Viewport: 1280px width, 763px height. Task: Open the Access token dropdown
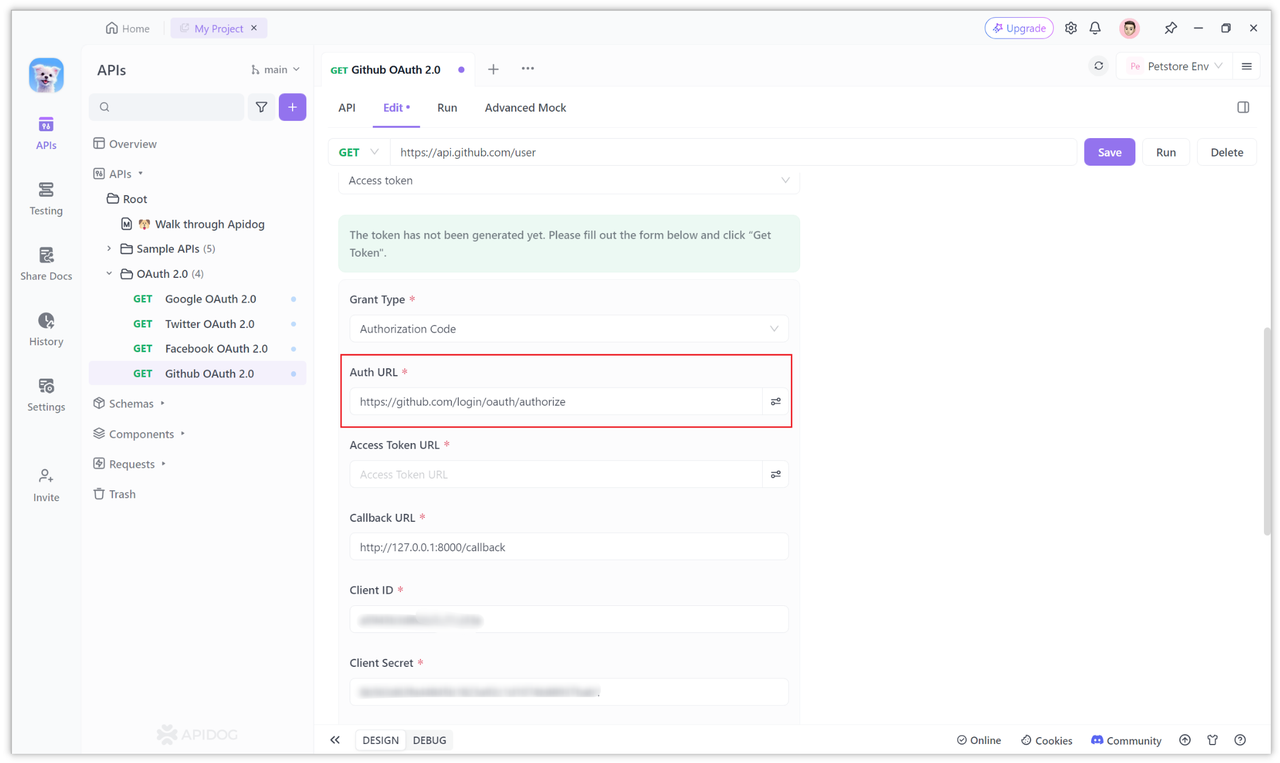(569, 181)
